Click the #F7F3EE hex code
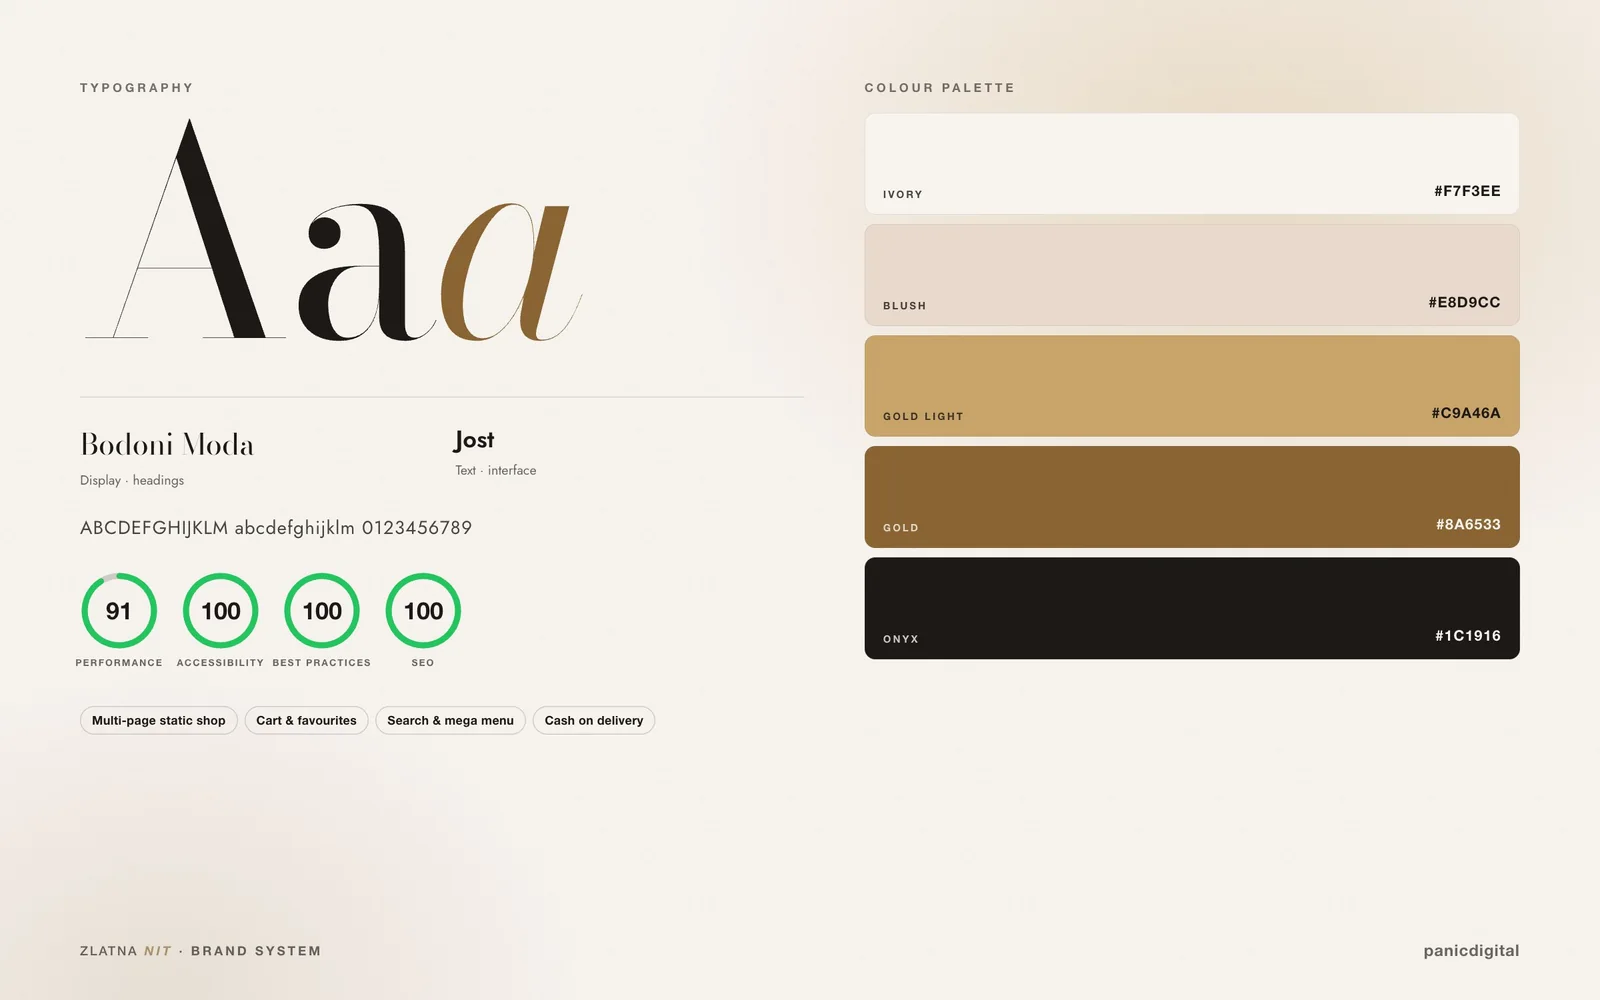 1467,191
